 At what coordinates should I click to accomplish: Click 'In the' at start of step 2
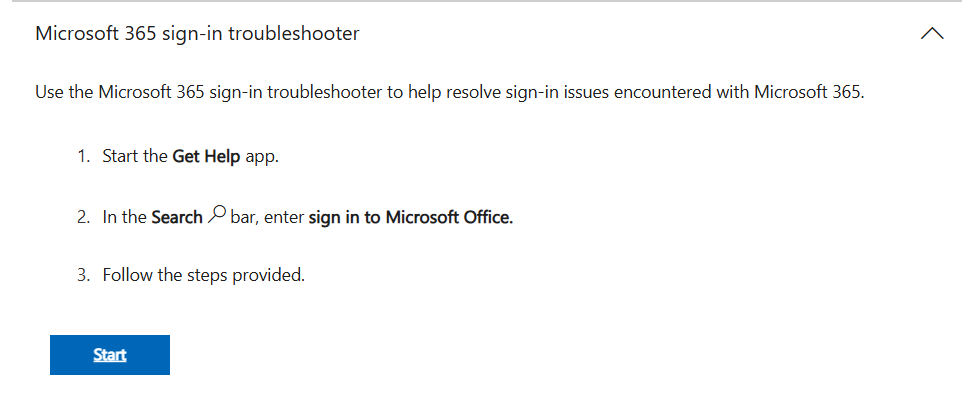(x=124, y=217)
